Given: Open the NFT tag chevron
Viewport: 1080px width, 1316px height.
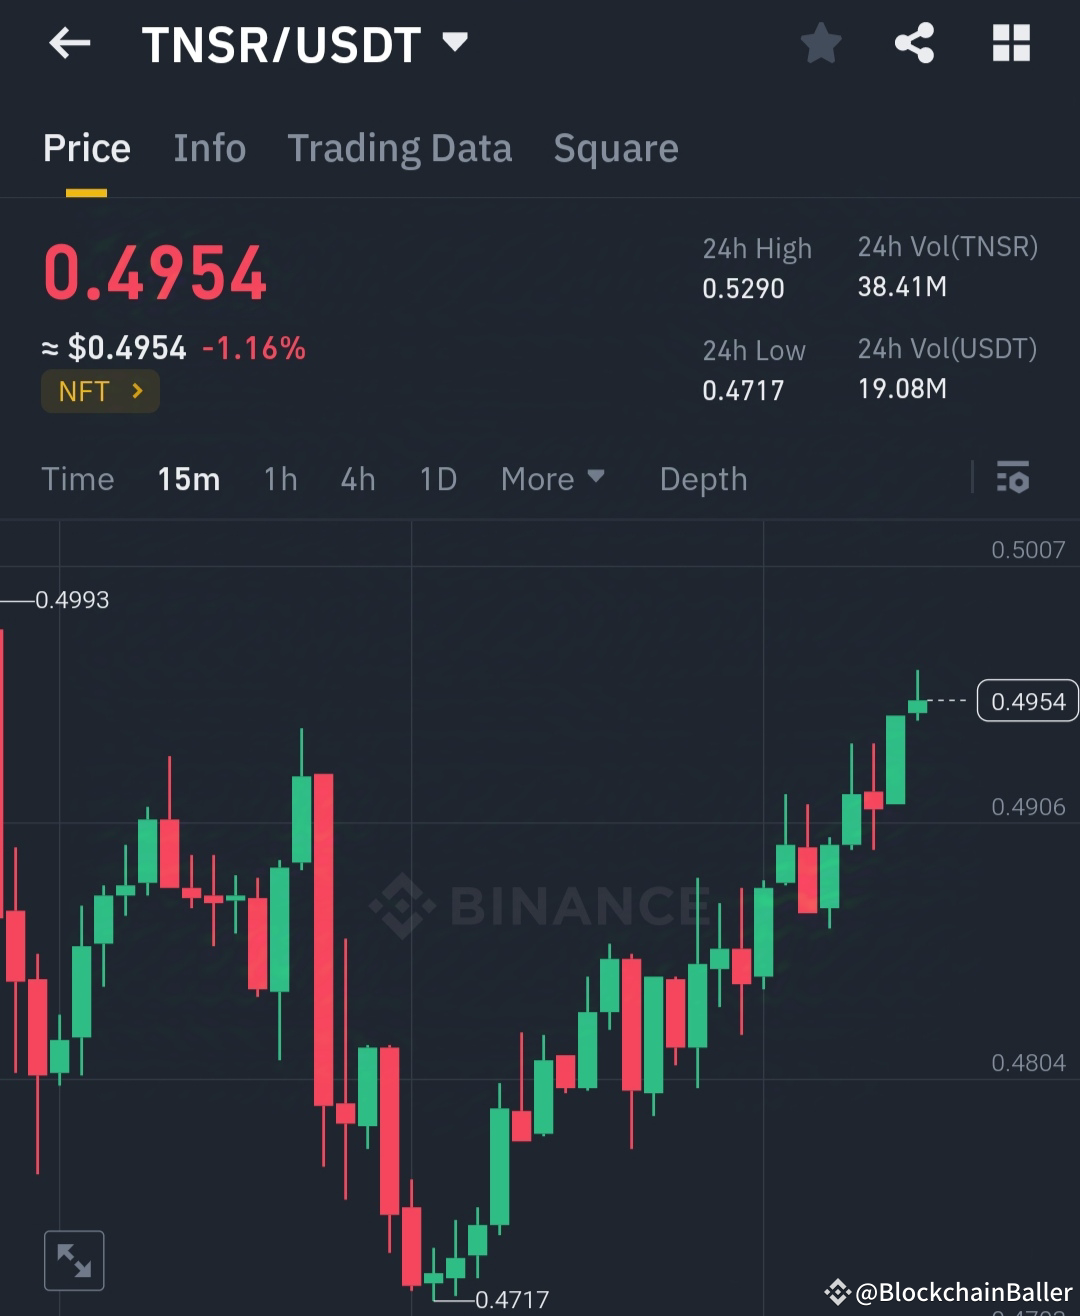Looking at the screenshot, I should point(134,391).
